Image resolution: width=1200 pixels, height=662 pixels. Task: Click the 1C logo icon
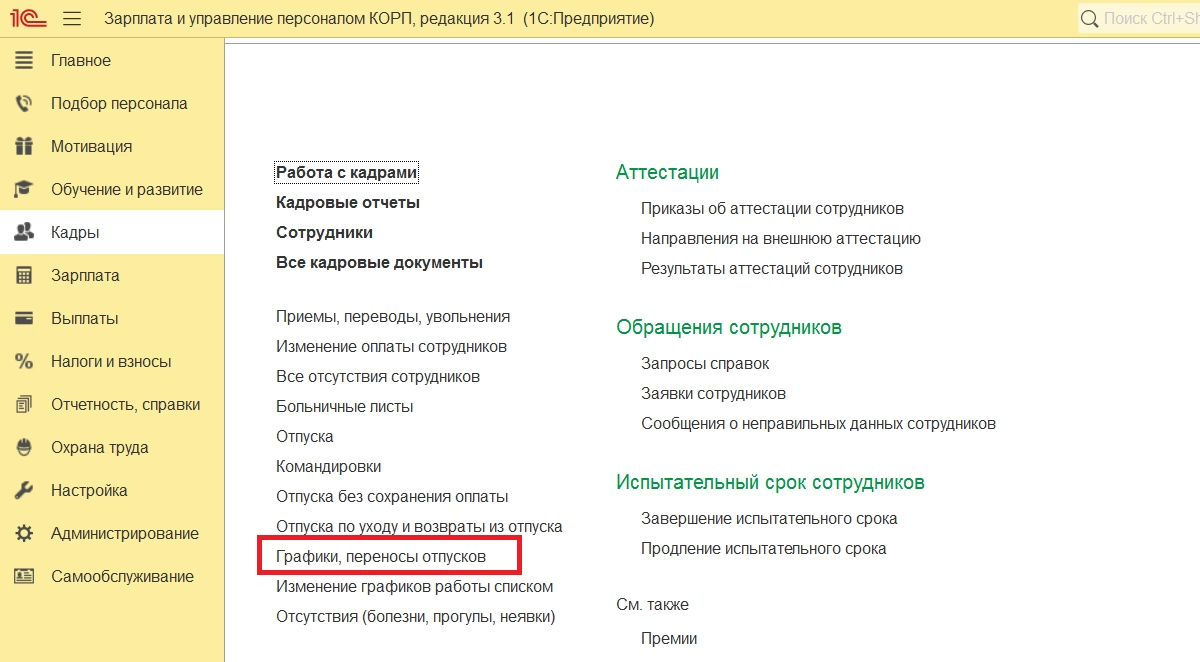(26, 18)
